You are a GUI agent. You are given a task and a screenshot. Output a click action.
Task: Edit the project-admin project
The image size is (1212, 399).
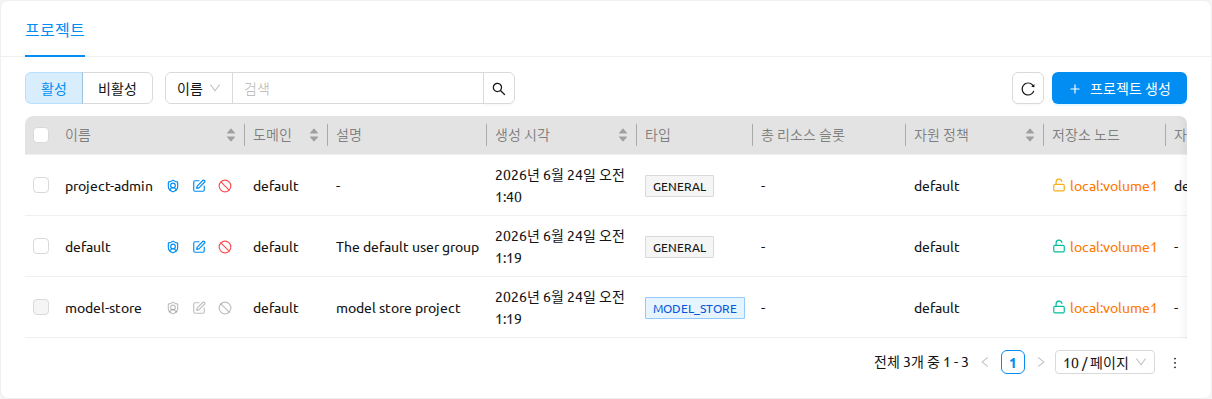point(199,186)
